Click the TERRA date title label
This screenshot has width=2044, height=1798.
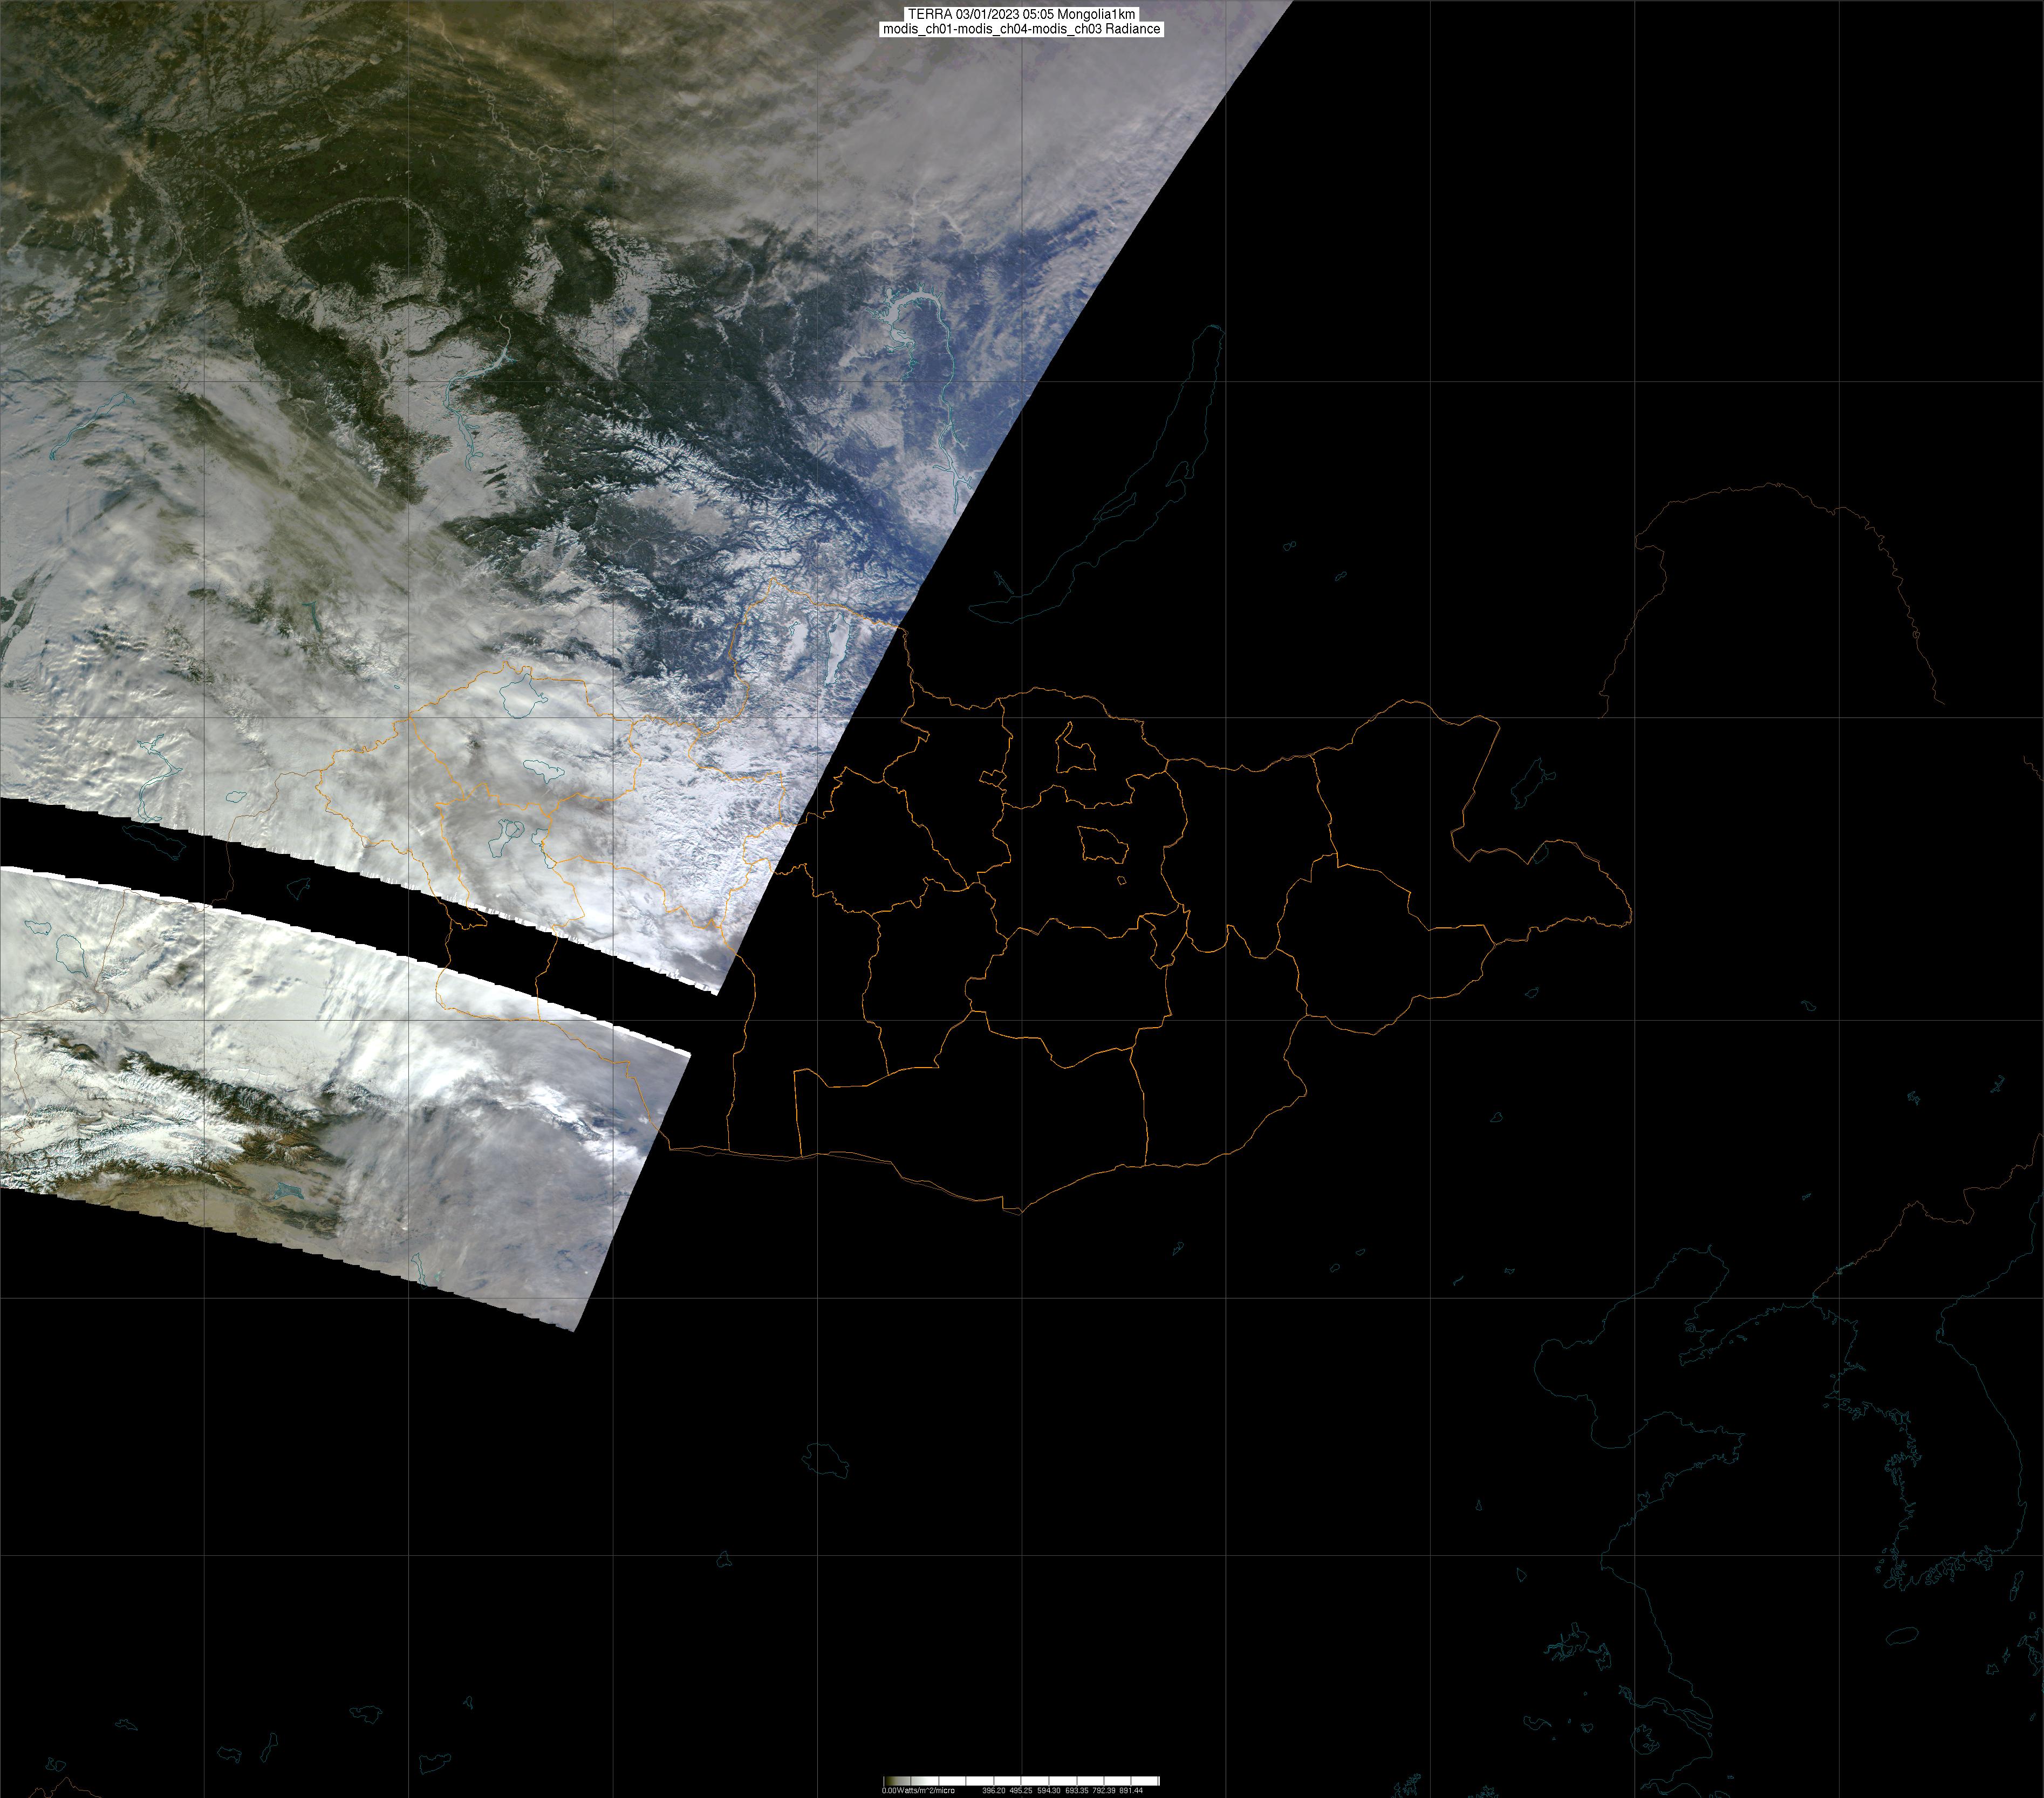pos(1021,14)
